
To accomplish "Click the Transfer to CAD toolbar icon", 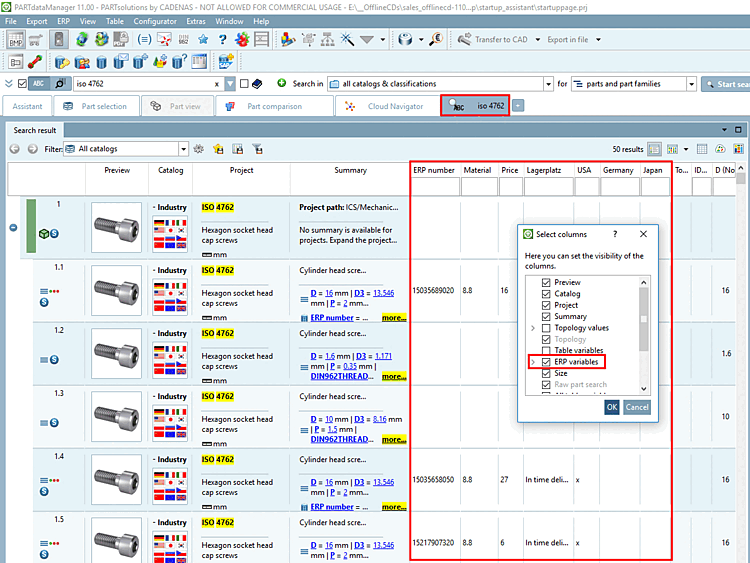I will [464, 40].
